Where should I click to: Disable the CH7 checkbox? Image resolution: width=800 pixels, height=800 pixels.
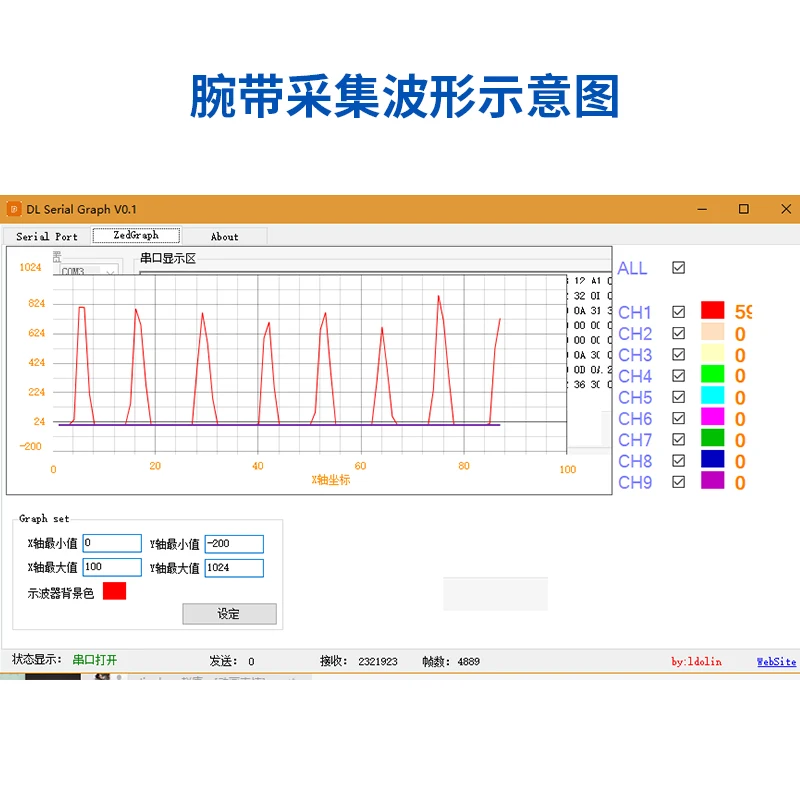pyautogui.click(x=679, y=439)
